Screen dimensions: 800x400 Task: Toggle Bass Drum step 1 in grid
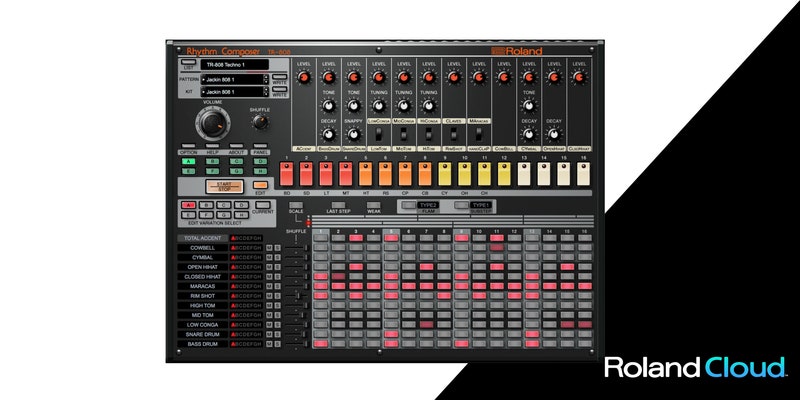(320, 343)
